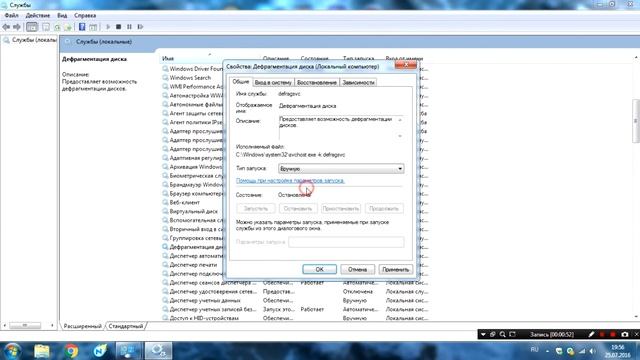Click the description box scroll-down arrow
Viewport: 640px width, 360px height.
pos(400,136)
